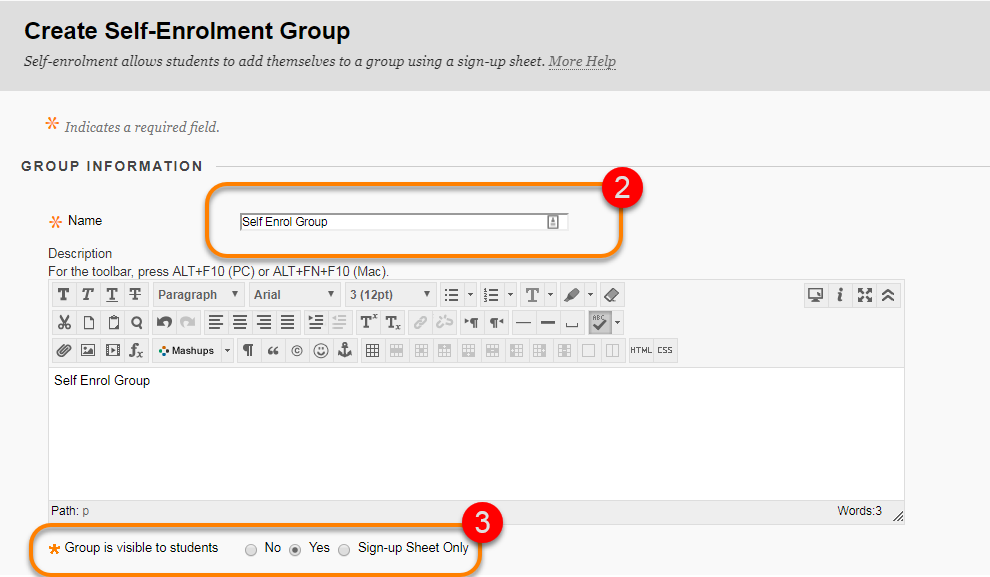Click the Bold text formatting icon

[x=63, y=295]
